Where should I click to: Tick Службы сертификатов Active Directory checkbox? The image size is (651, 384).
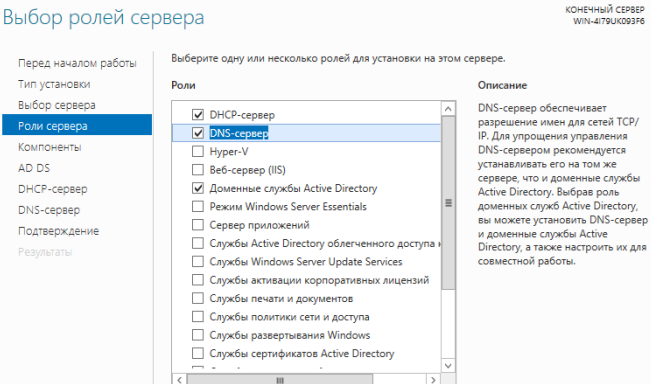point(198,353)
